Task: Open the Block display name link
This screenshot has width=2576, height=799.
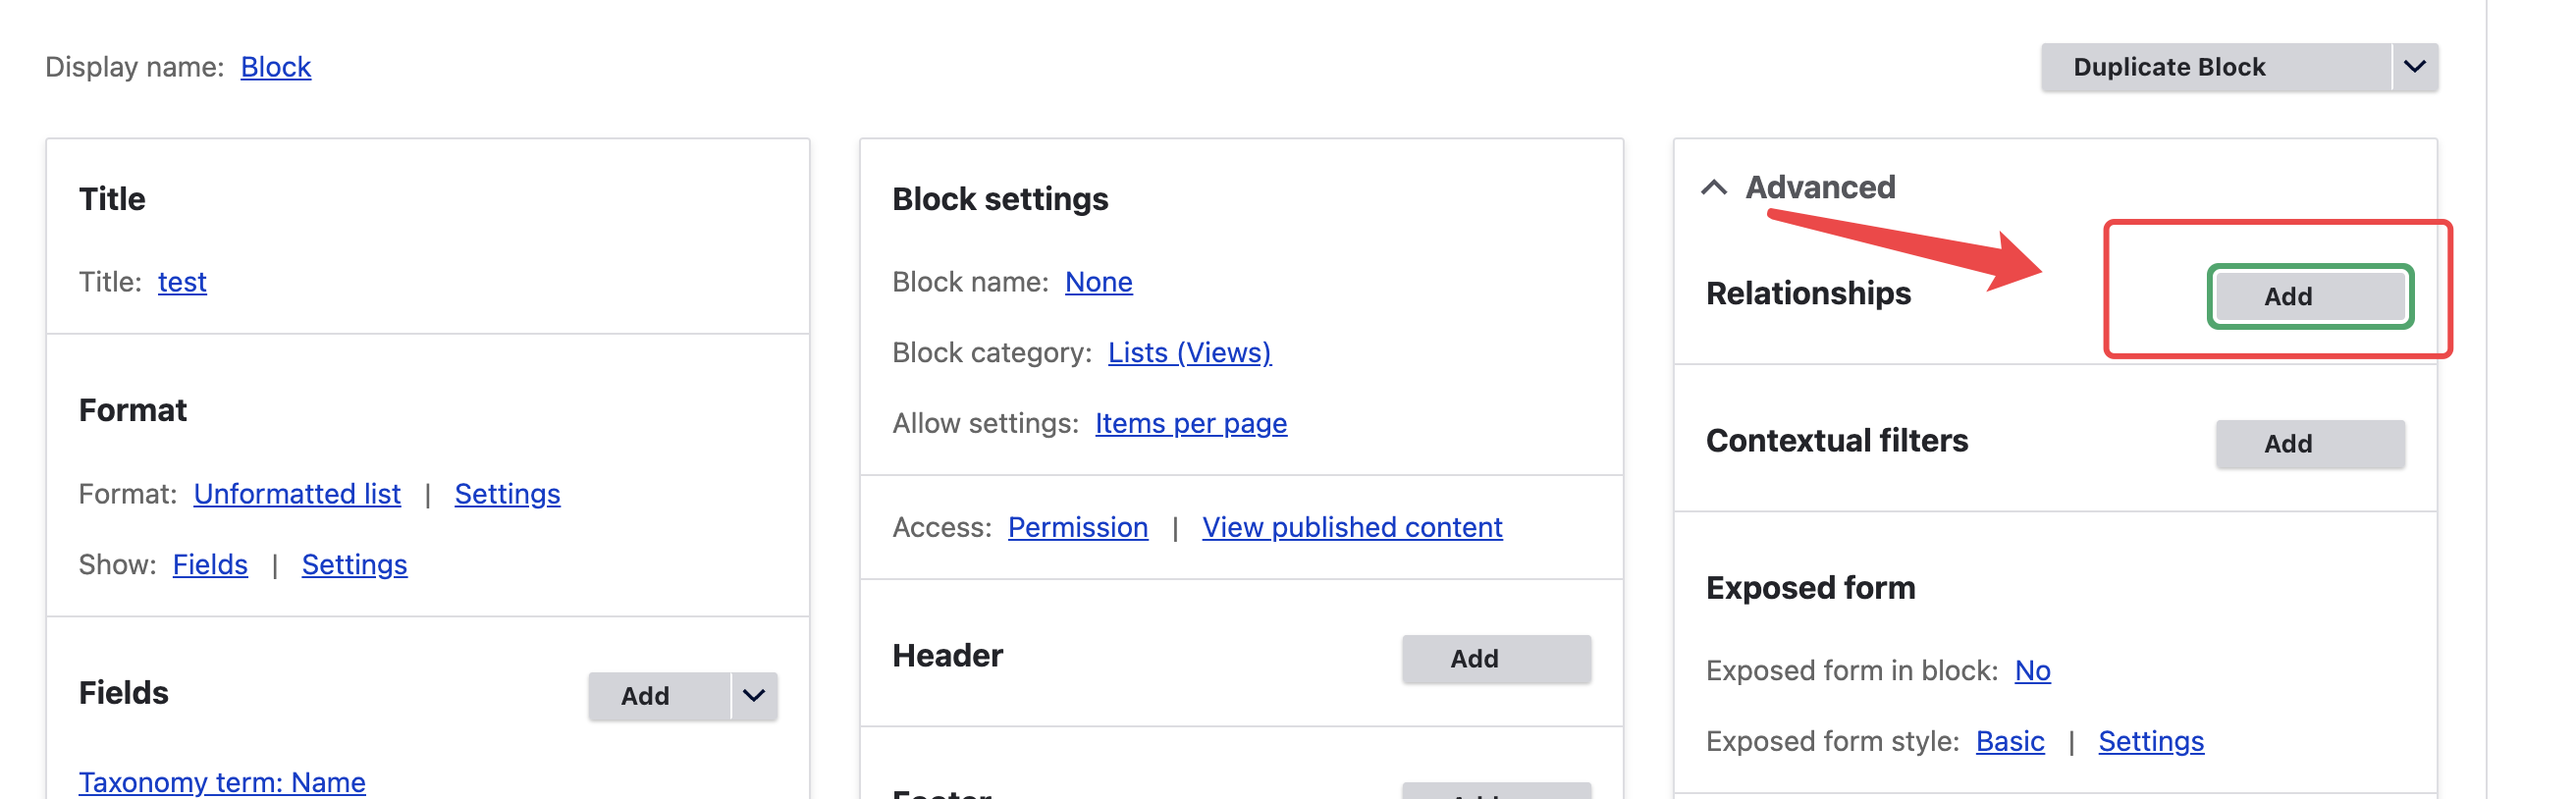Action: (276, 67)
